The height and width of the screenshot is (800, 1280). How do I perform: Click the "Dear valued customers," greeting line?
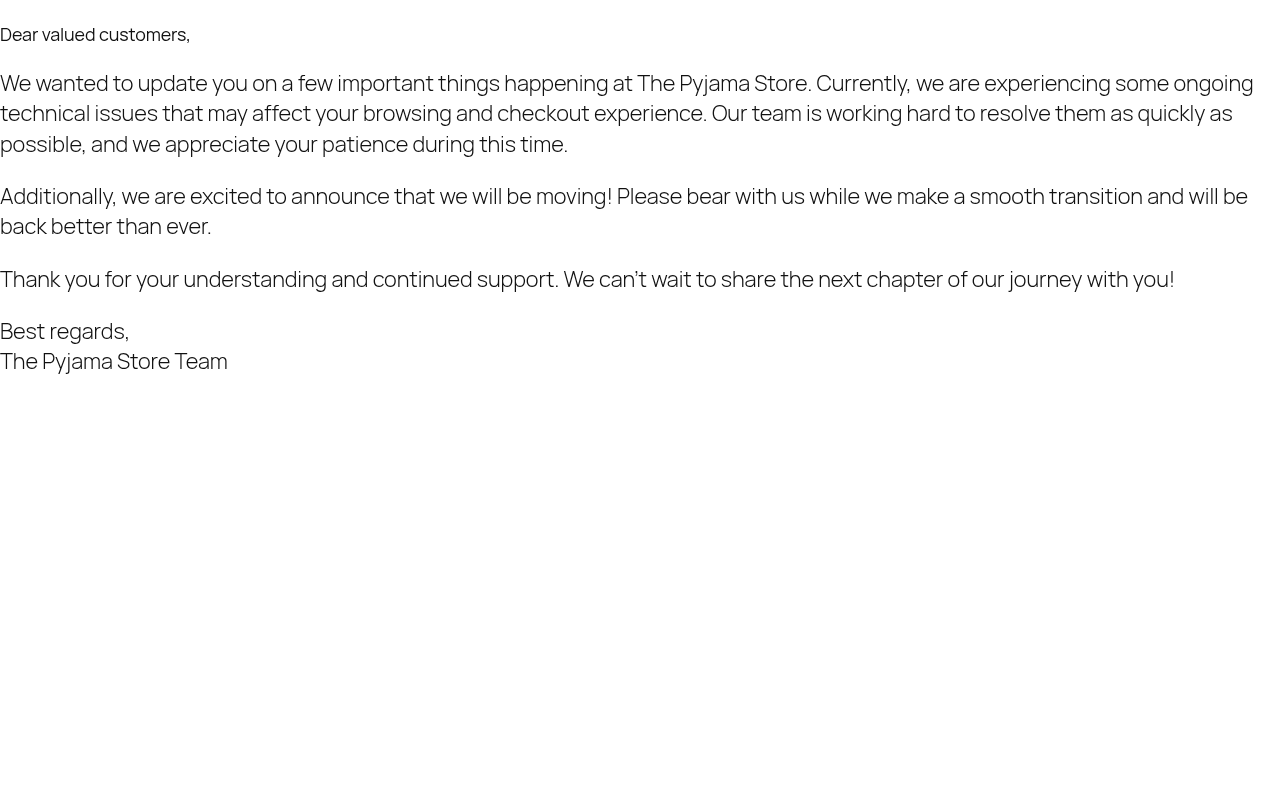(95, 34)
